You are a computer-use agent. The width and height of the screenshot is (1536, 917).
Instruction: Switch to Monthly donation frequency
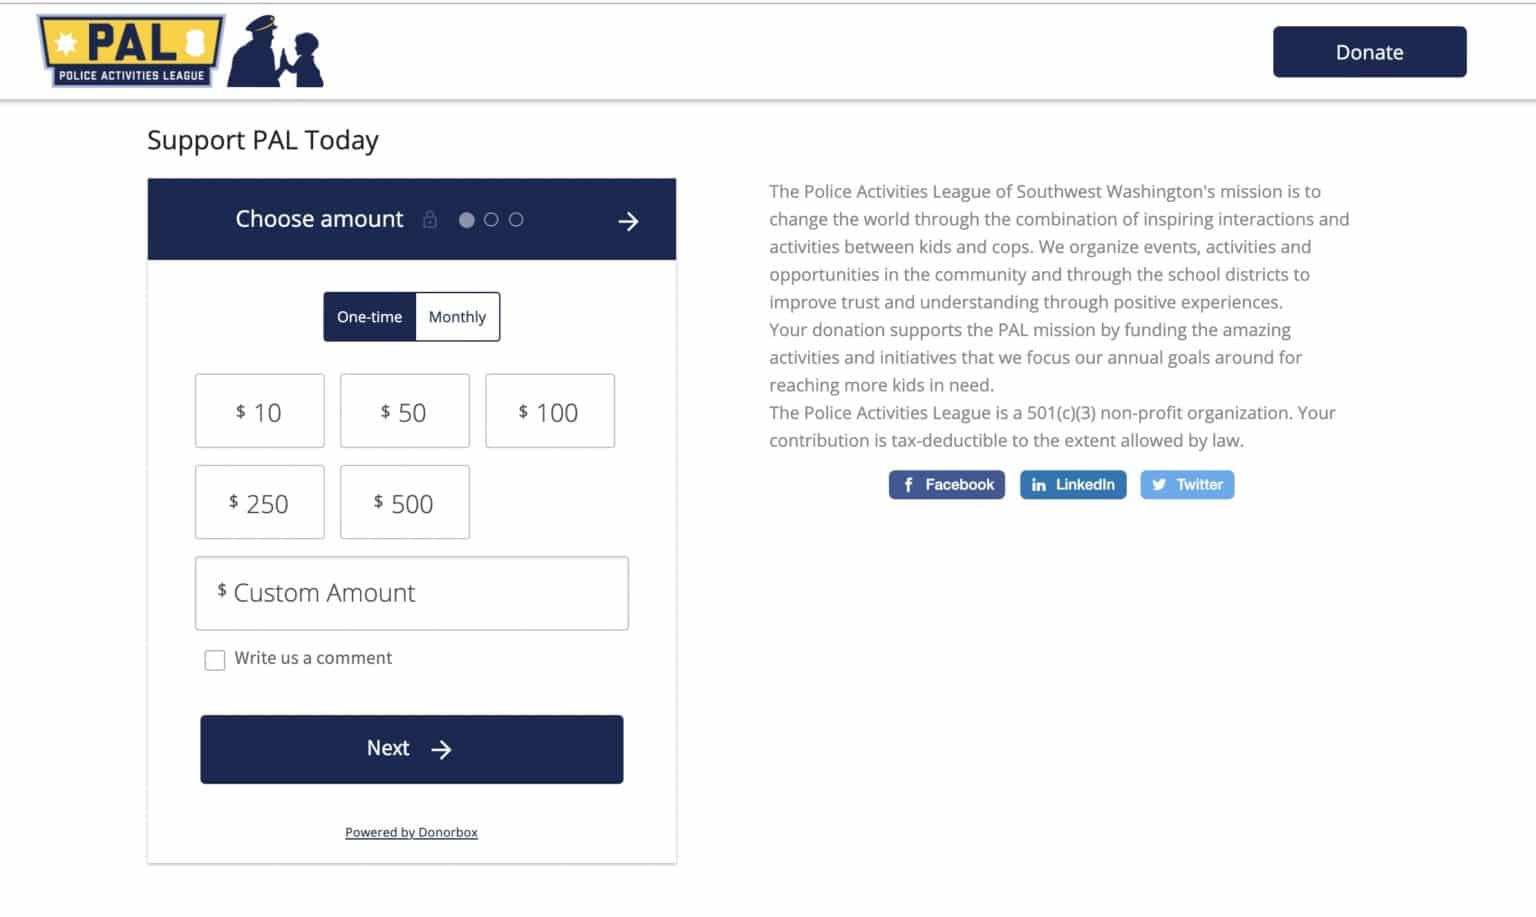(457, 317)
